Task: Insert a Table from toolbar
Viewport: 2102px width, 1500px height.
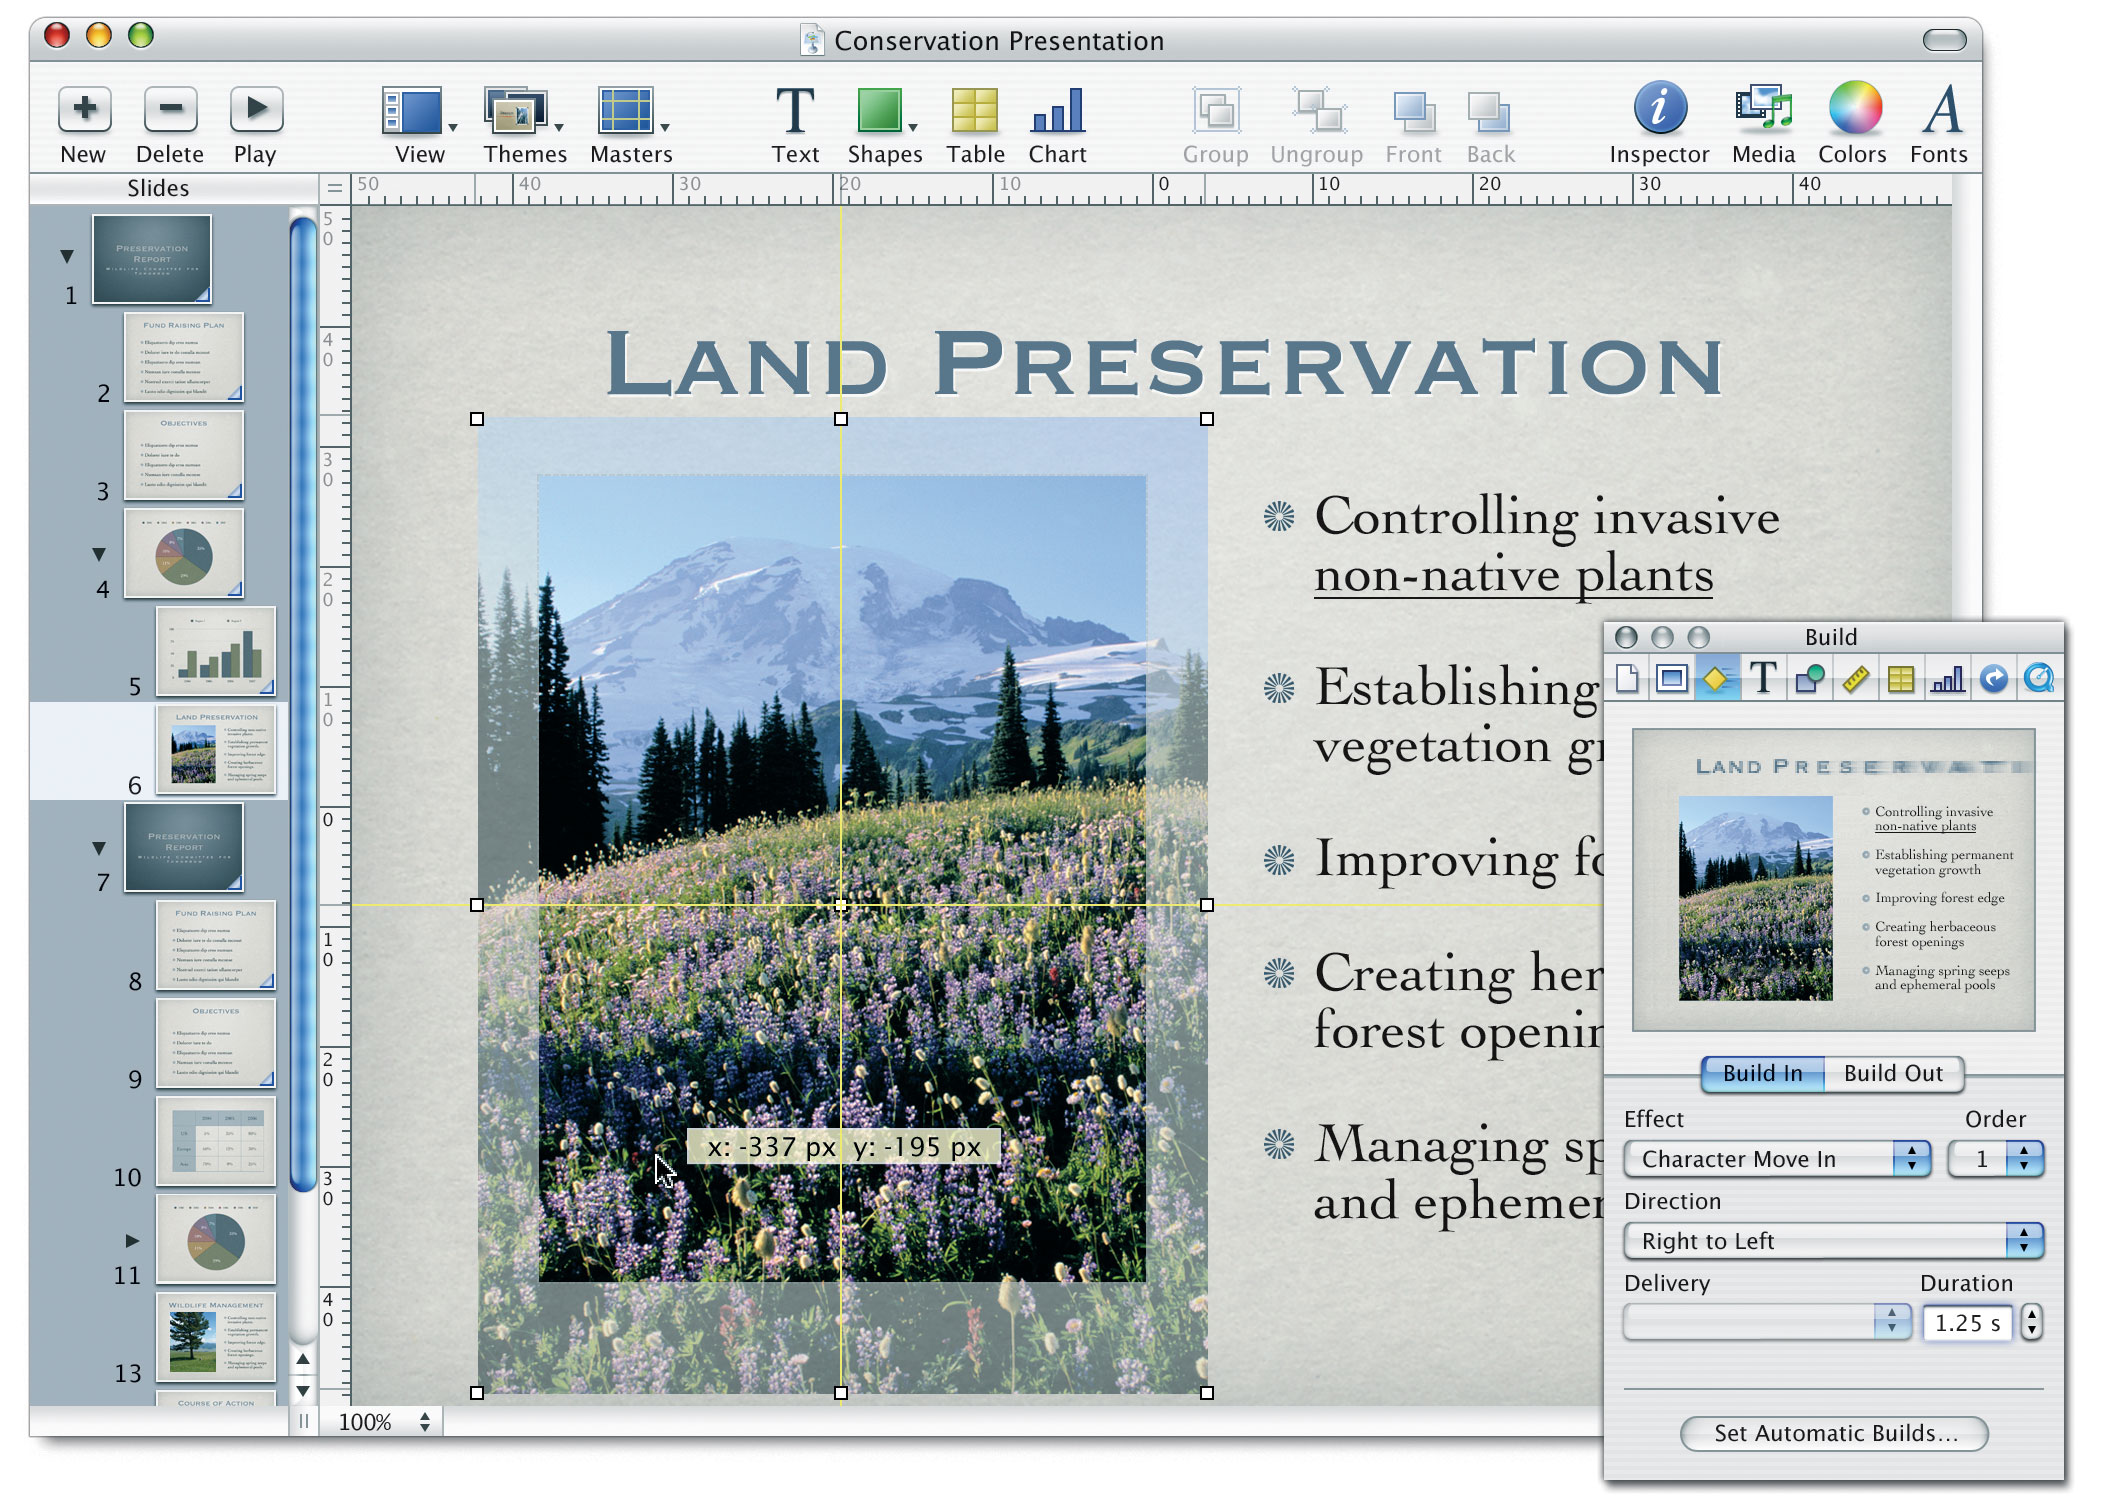Action: 974,112
